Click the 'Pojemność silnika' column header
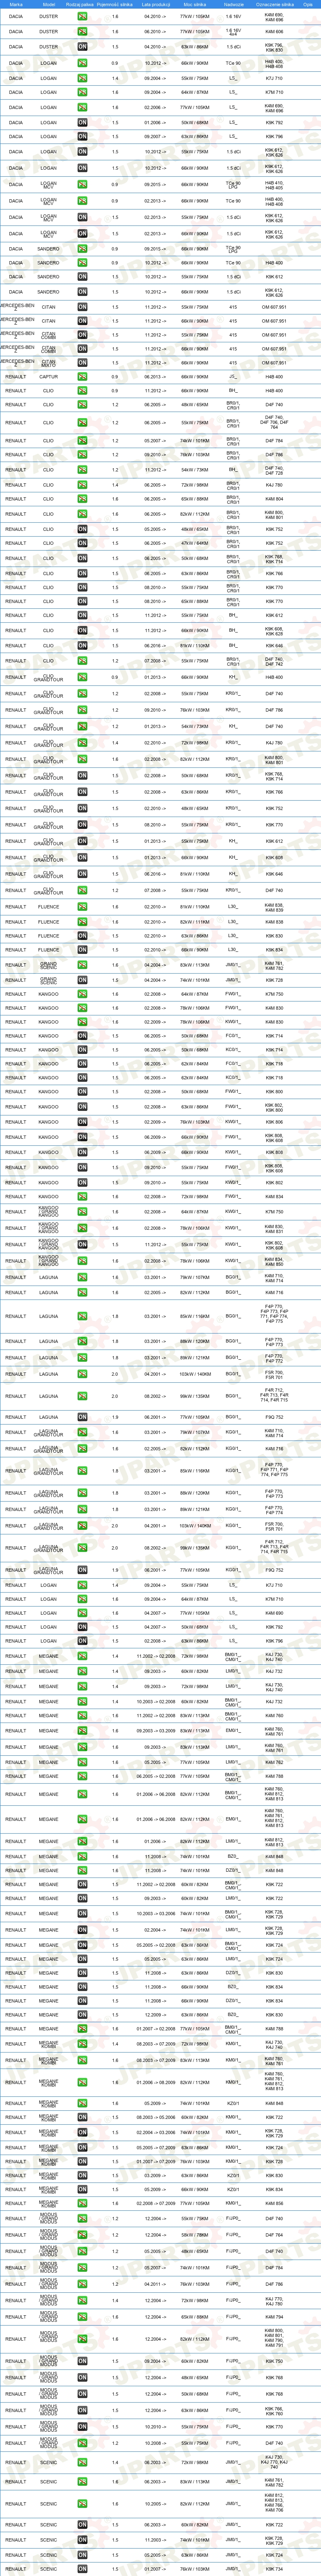Image resolution: width=321 pixels, height=2576 pixels. (115, 4)
